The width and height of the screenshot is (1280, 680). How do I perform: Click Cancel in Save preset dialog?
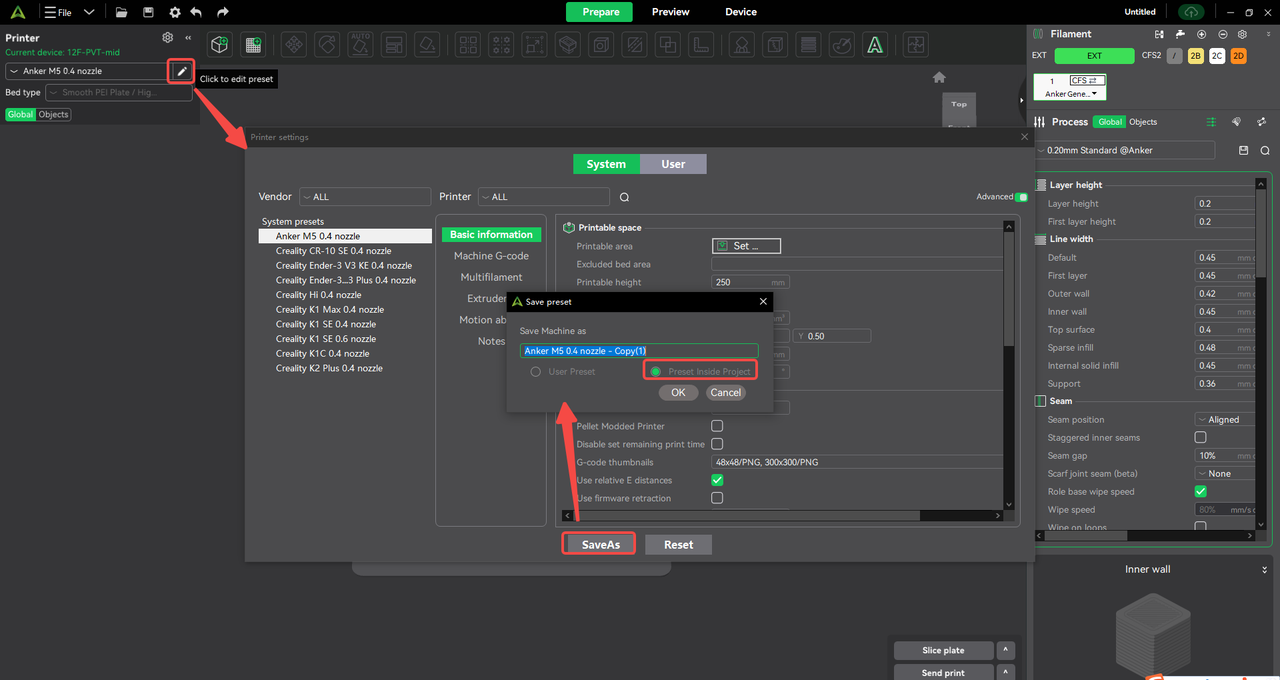(x=725, y=393)
